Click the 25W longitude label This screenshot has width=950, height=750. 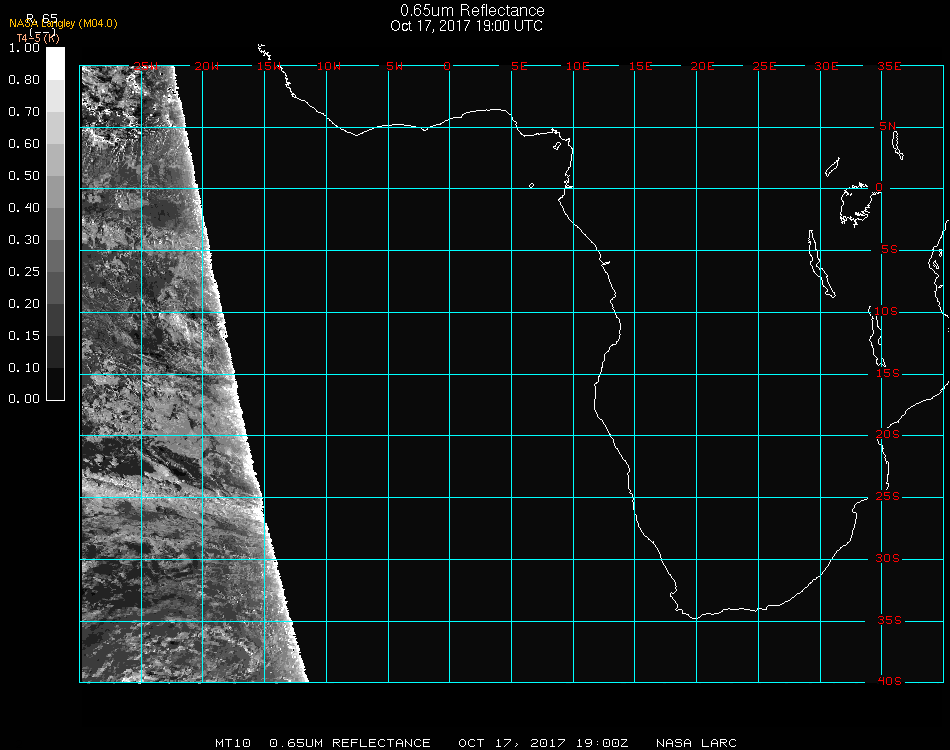pyautogui.click(x=146, y=66)
